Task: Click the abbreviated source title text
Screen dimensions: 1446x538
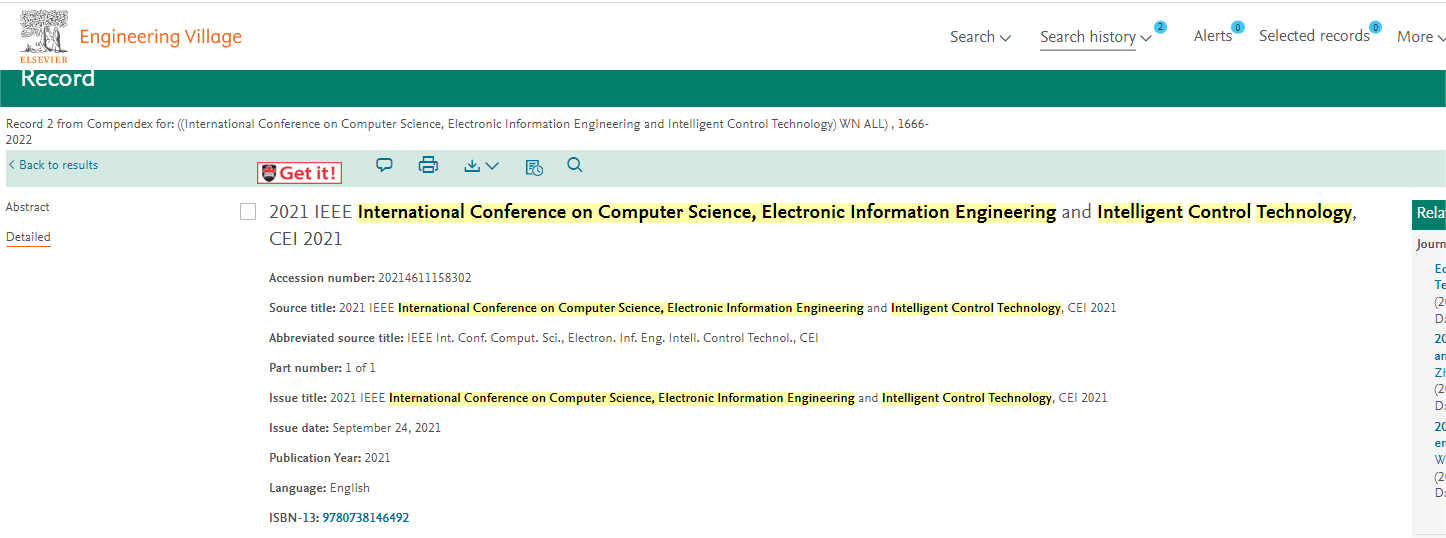Action: pos(613,338)
